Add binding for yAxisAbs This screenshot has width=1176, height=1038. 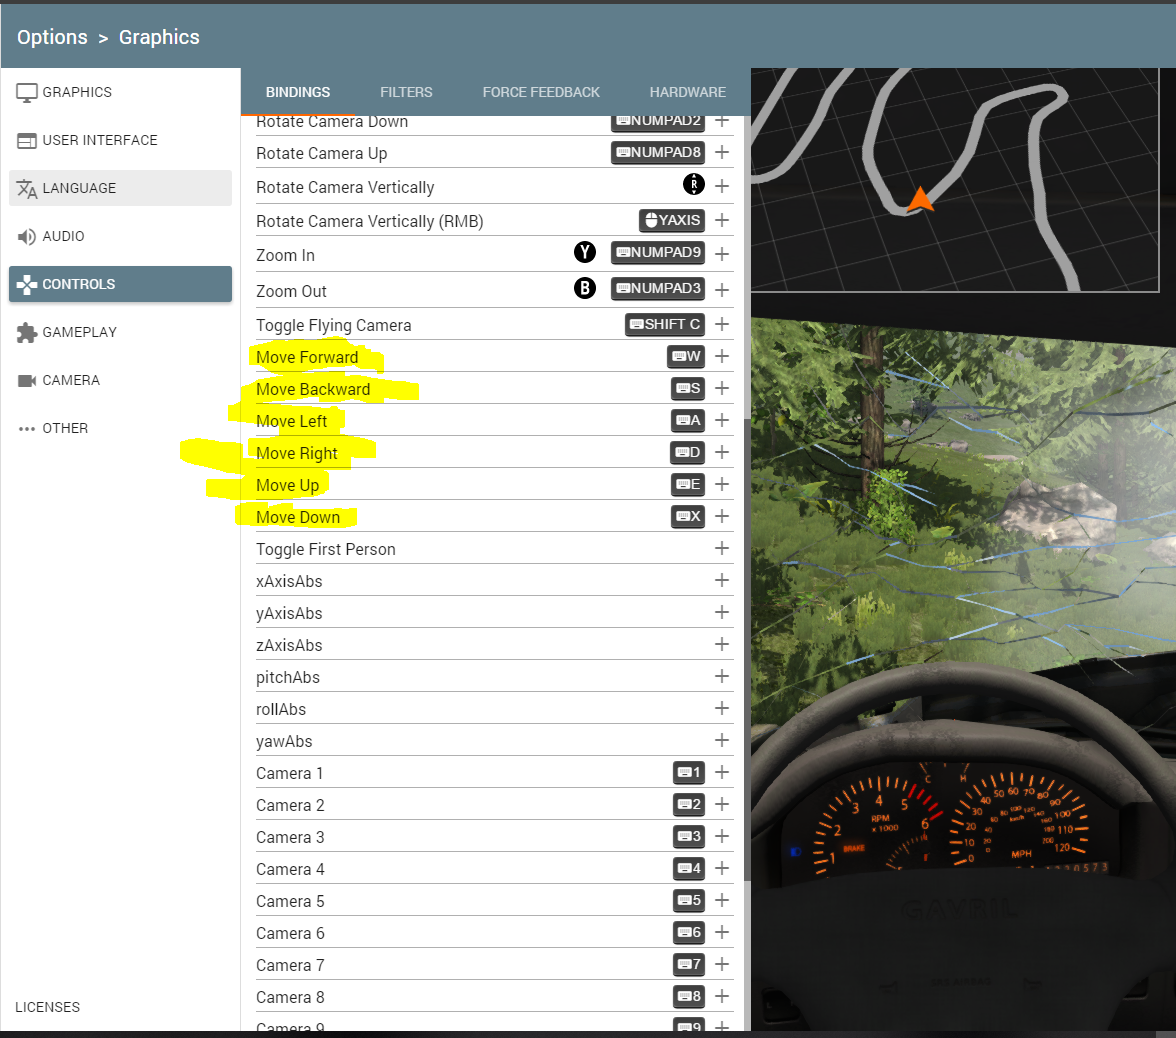[722, 612]
